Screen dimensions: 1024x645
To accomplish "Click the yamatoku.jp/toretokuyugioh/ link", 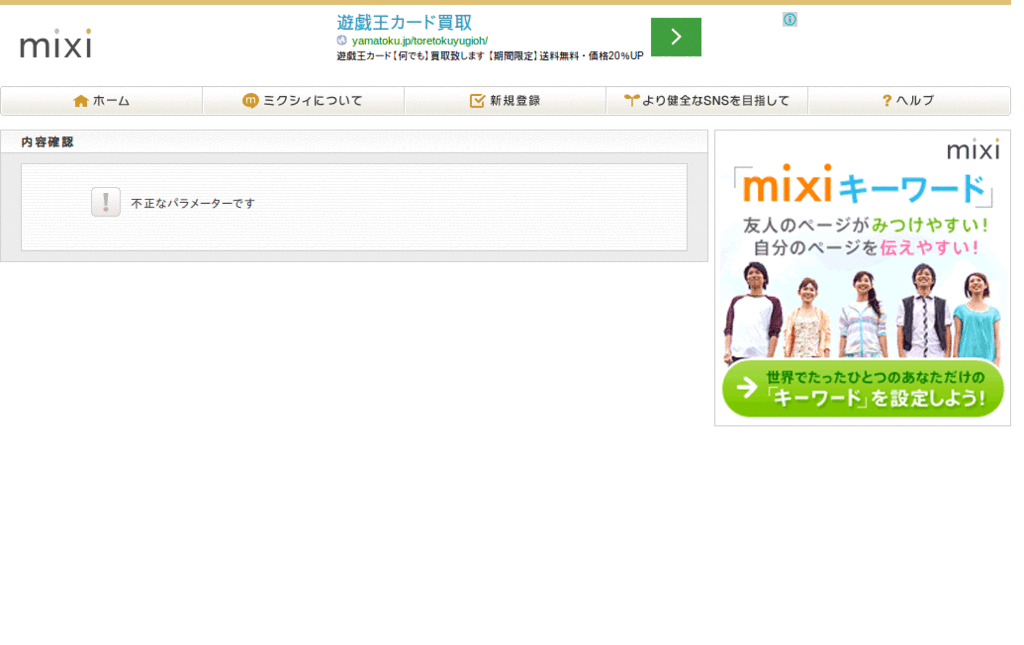I will [x=420, y=40].
